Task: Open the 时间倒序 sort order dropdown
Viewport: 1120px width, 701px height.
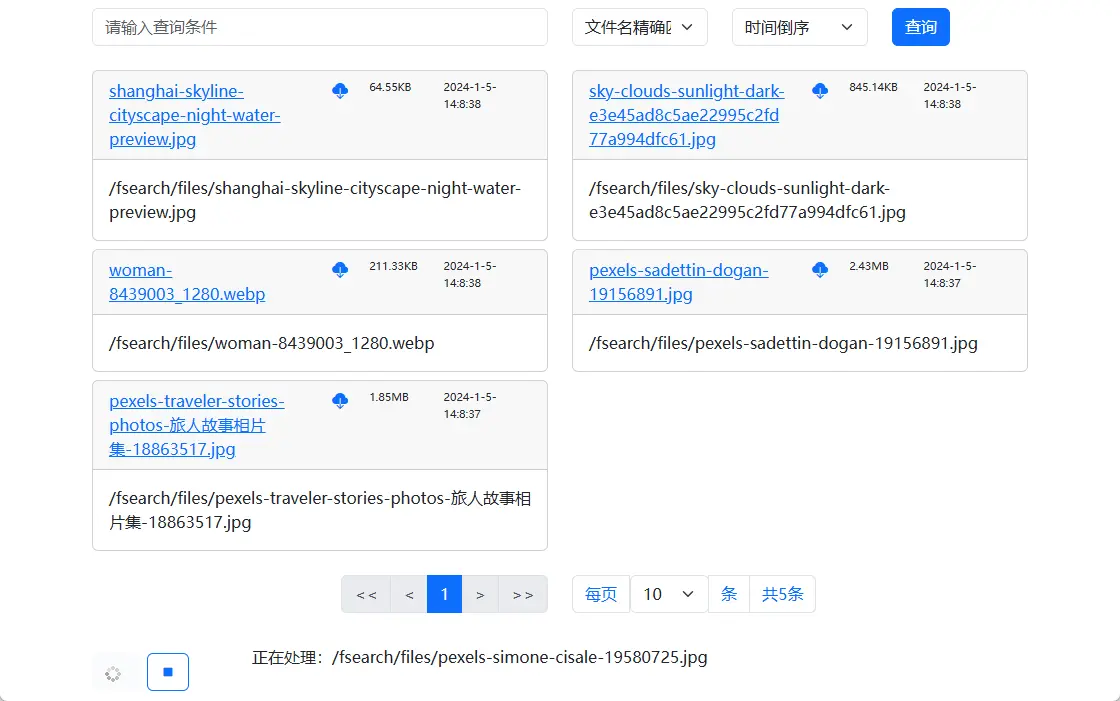Action: point(799,27)
